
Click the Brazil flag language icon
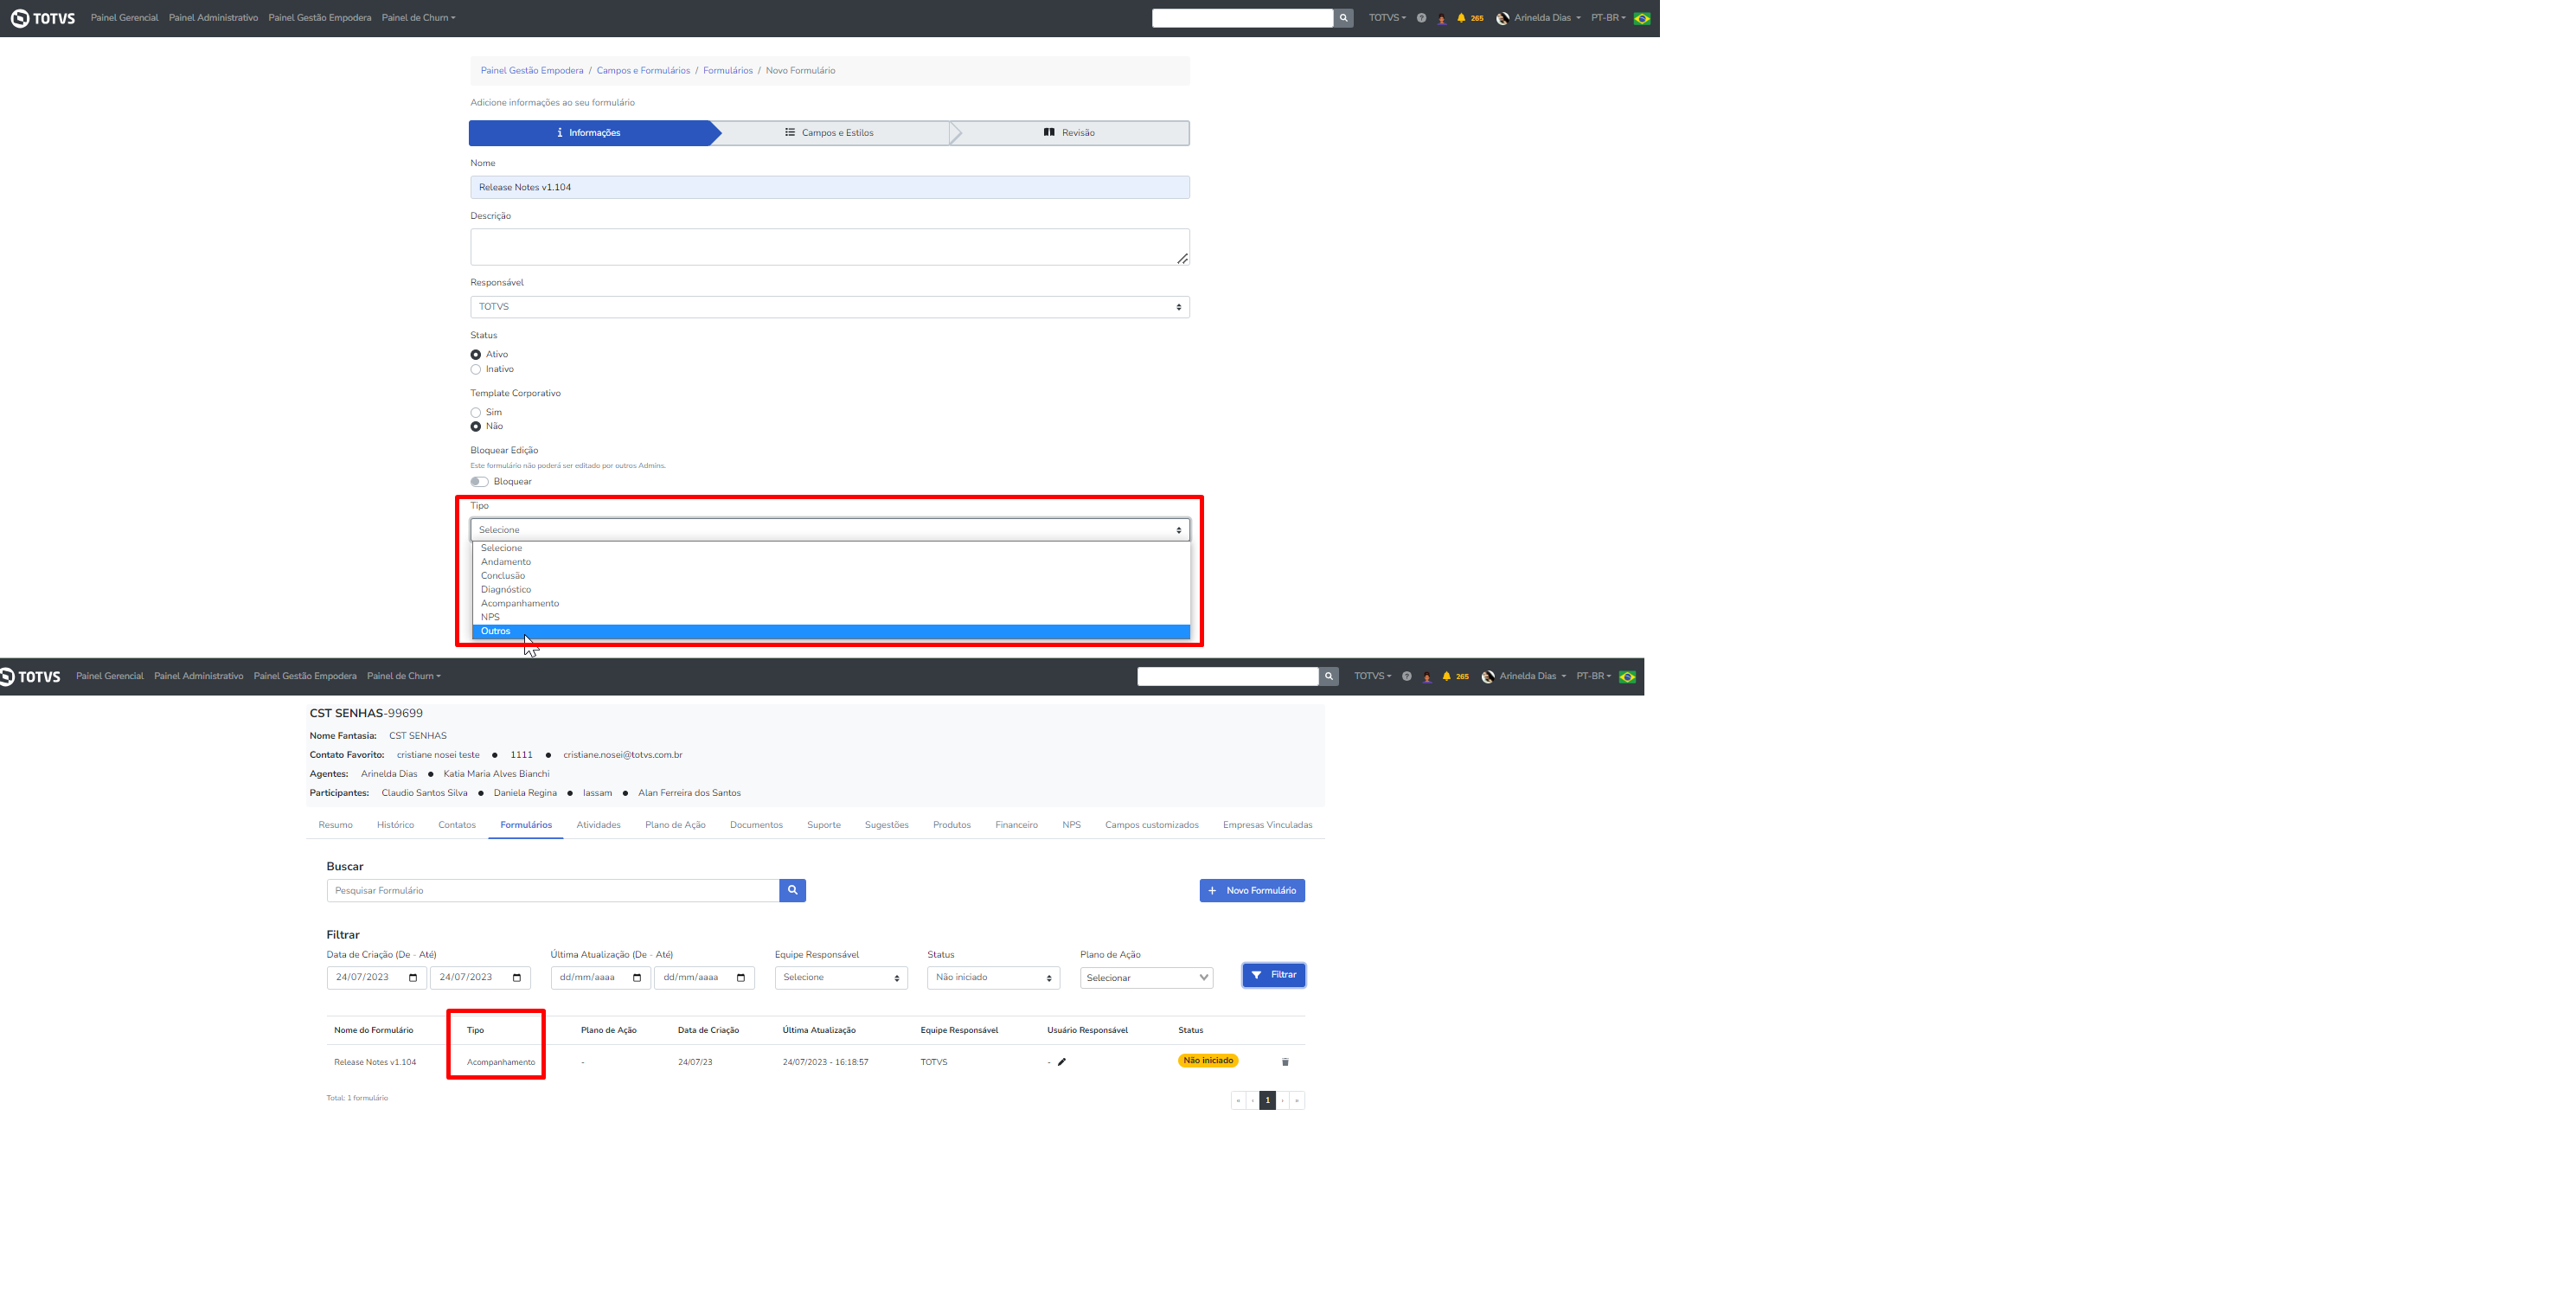[1642, 18]
